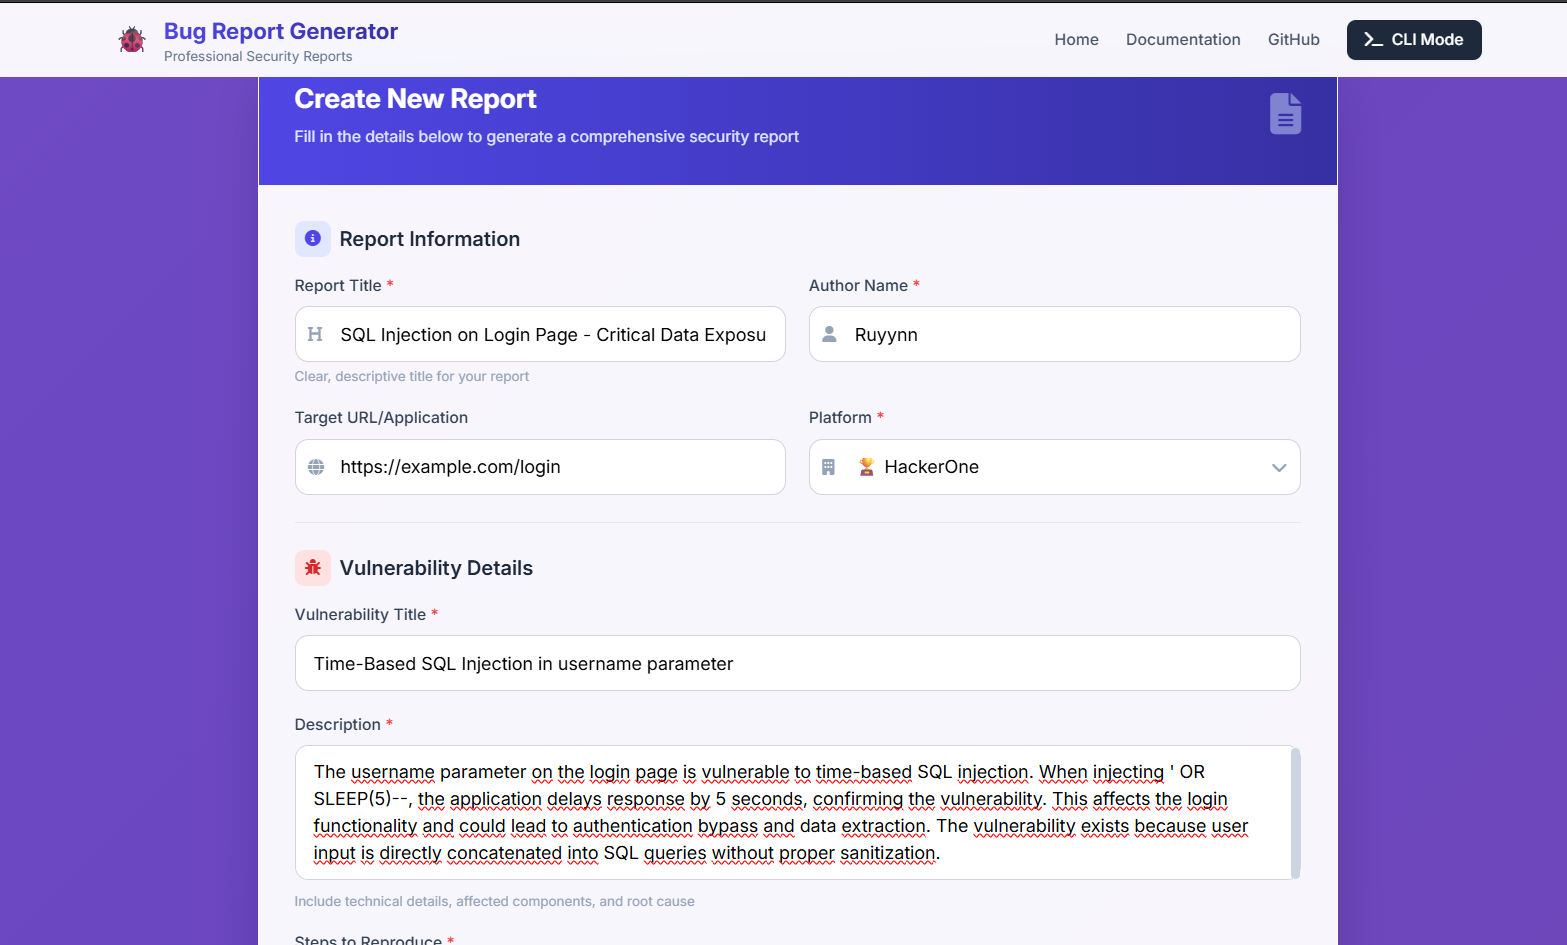Click the 'Vulnerability Title' label

coord(360,615)
